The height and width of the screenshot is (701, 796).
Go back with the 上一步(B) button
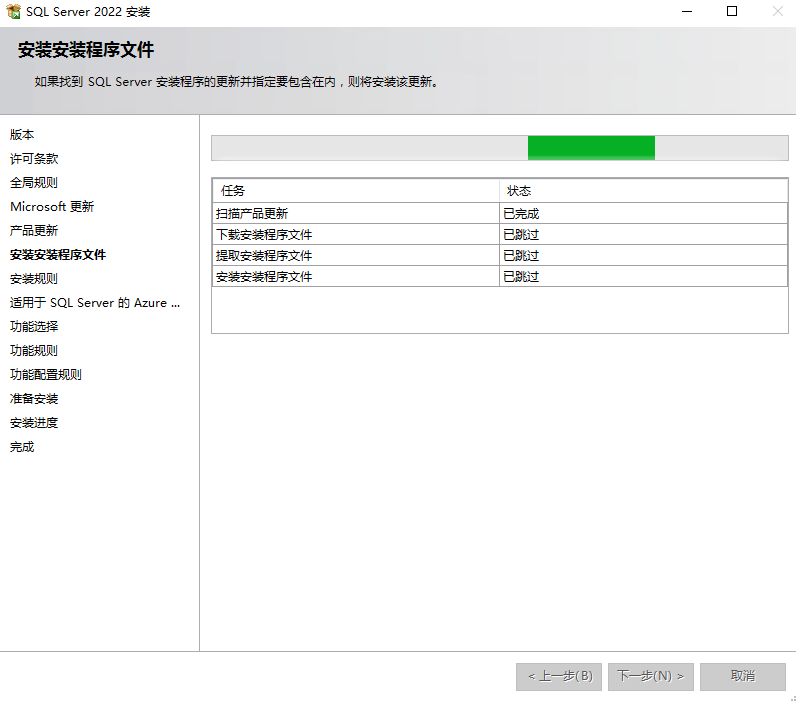(x=559, y=677)
